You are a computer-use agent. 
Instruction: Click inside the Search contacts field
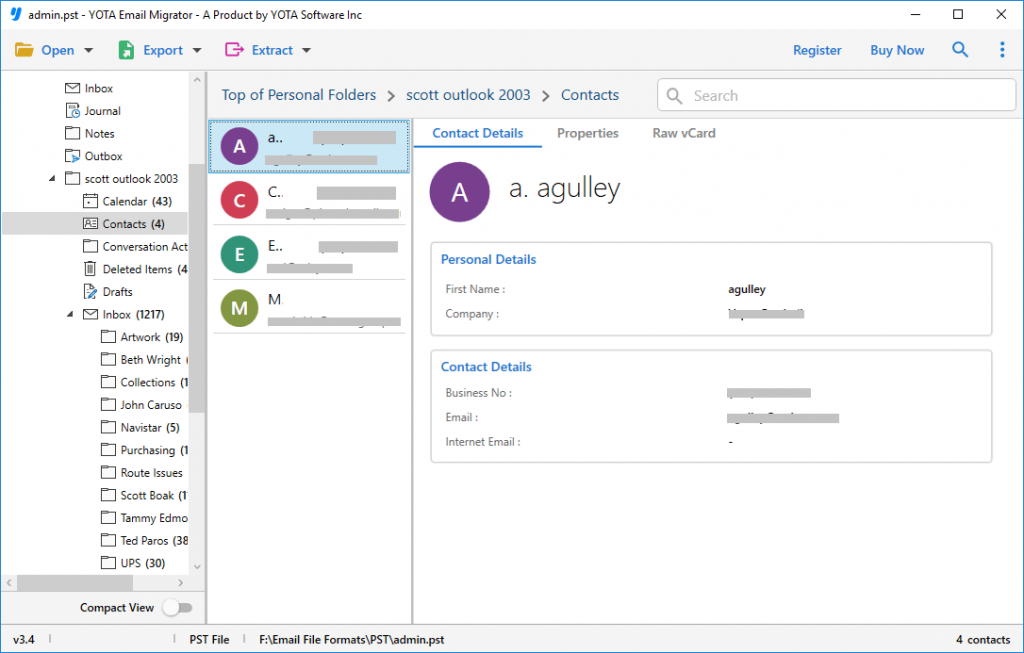835,94
